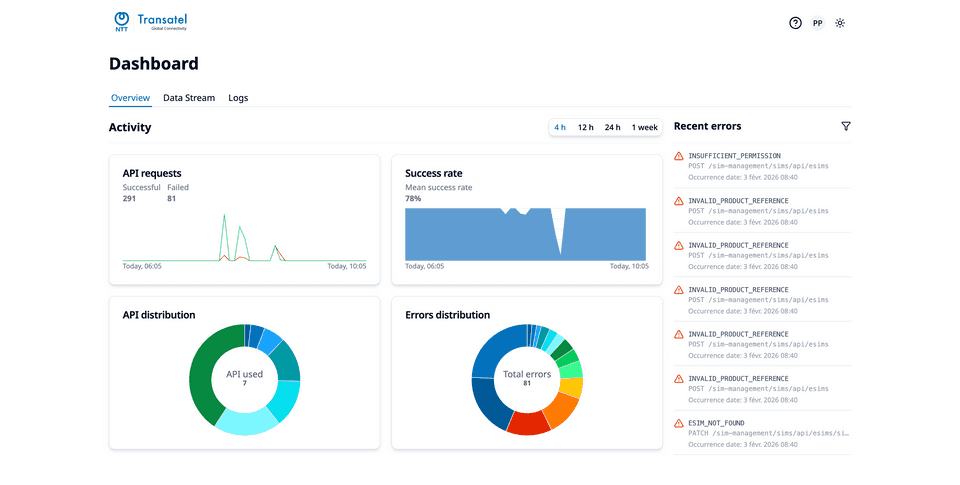Open the help question mark icon
The image size is (960, 485).
click(795, 23)
